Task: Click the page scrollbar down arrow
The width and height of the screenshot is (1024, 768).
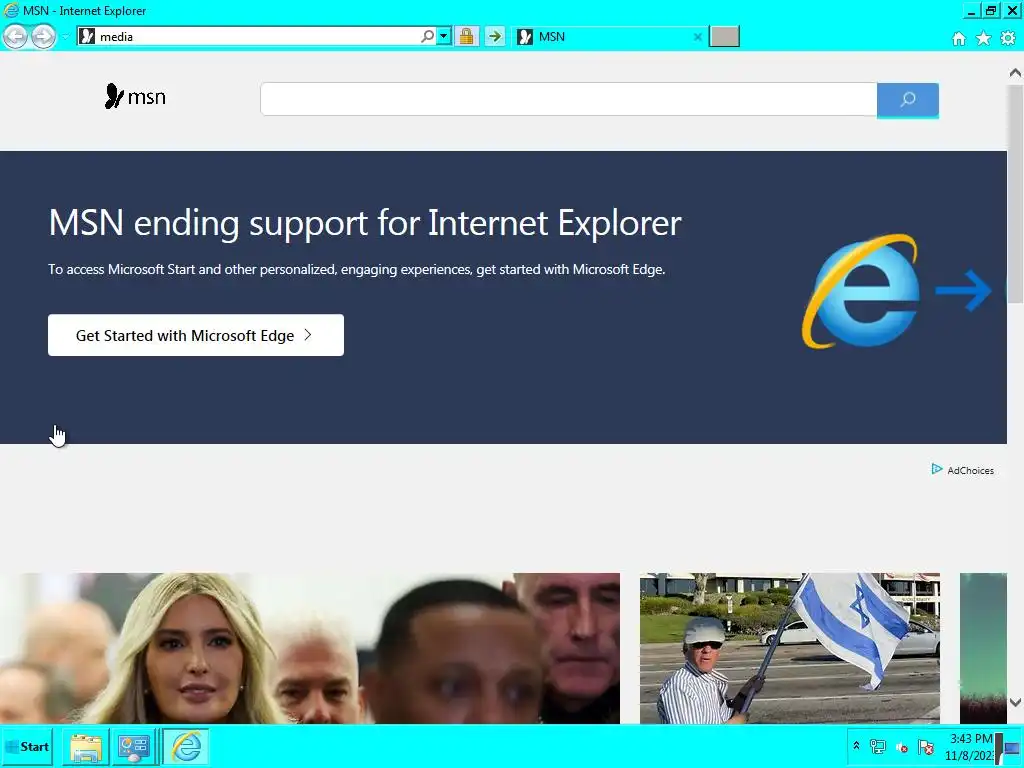Action: tap(1015, 703)
